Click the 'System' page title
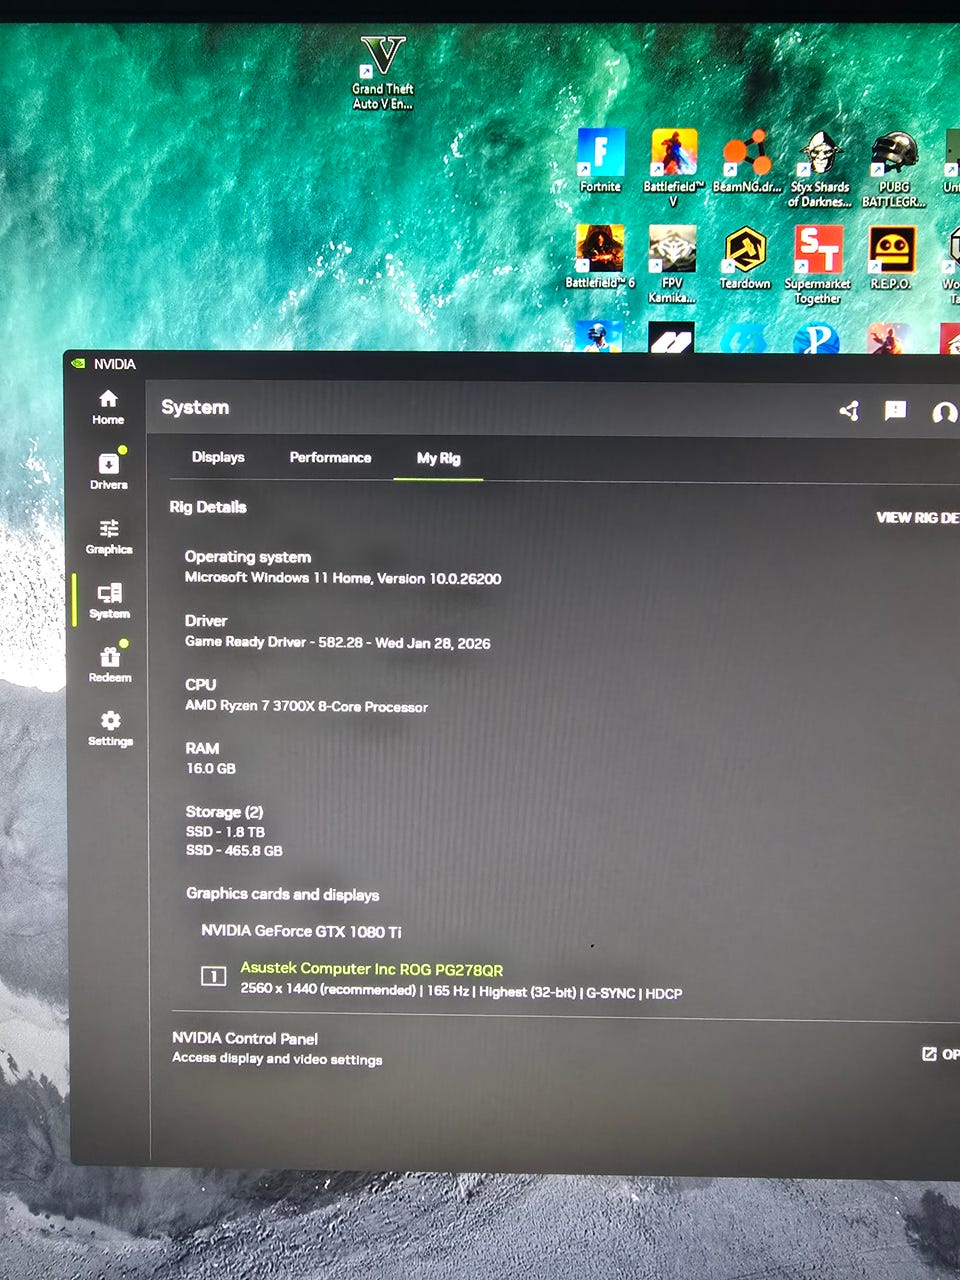 point(195,407)
